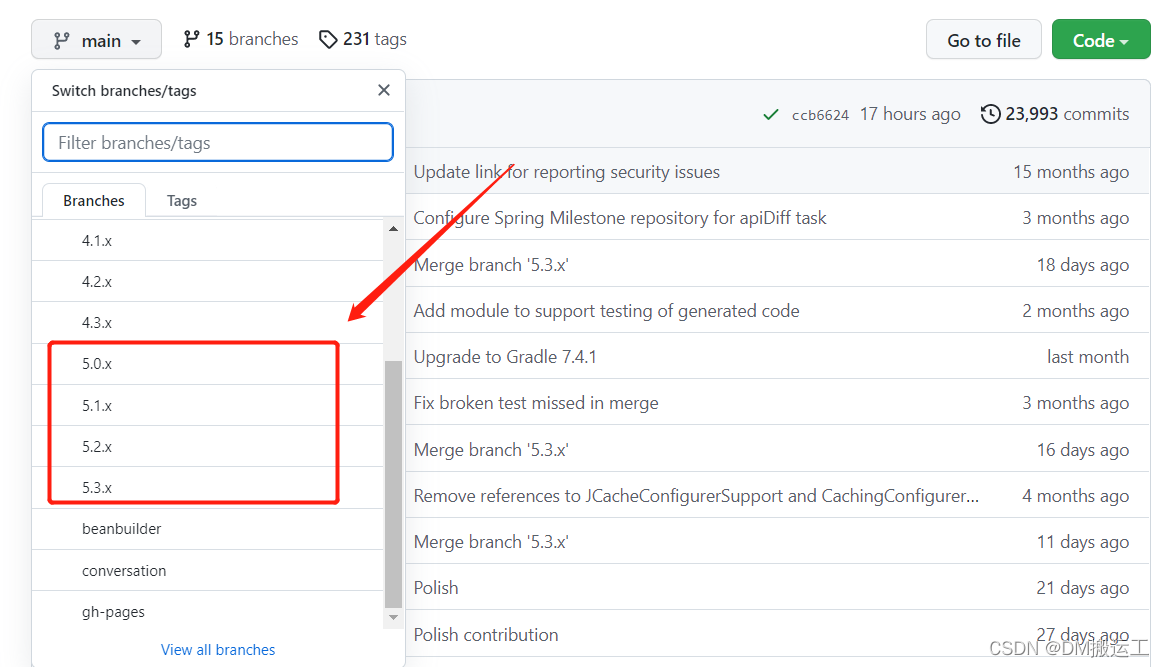Viewport: 1164px width, 667px height.
Task: Click the branch list scrollbar thumb
Action: pos(393,484)
